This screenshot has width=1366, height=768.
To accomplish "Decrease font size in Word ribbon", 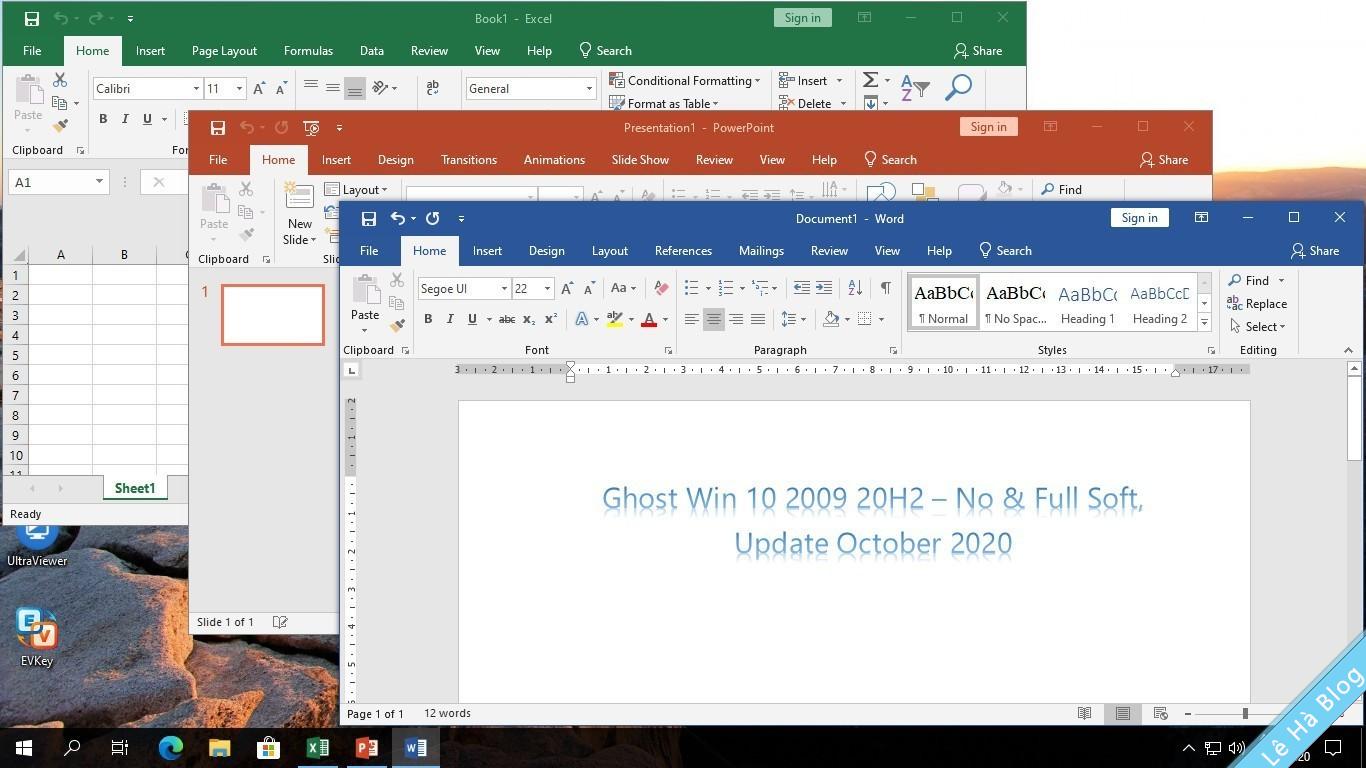I will click(589, 288).
